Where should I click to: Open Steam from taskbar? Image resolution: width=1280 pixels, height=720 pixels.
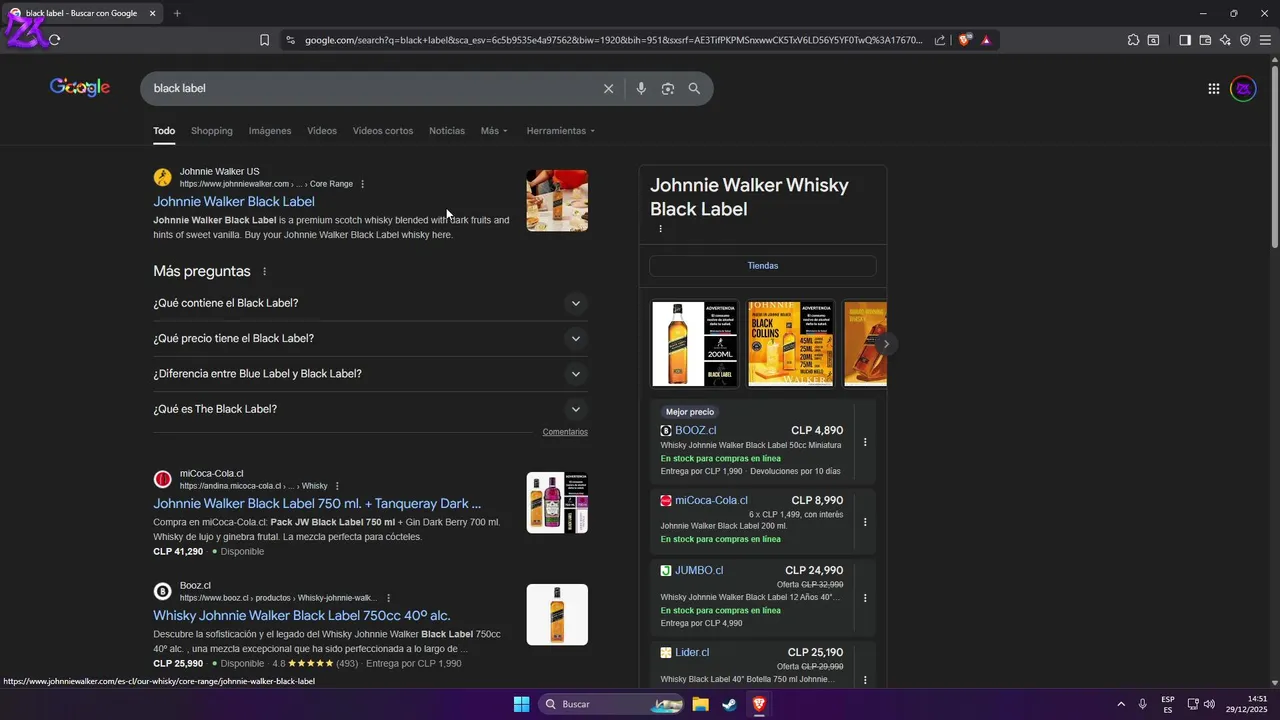pyautogui.click(x=729, y=704)
